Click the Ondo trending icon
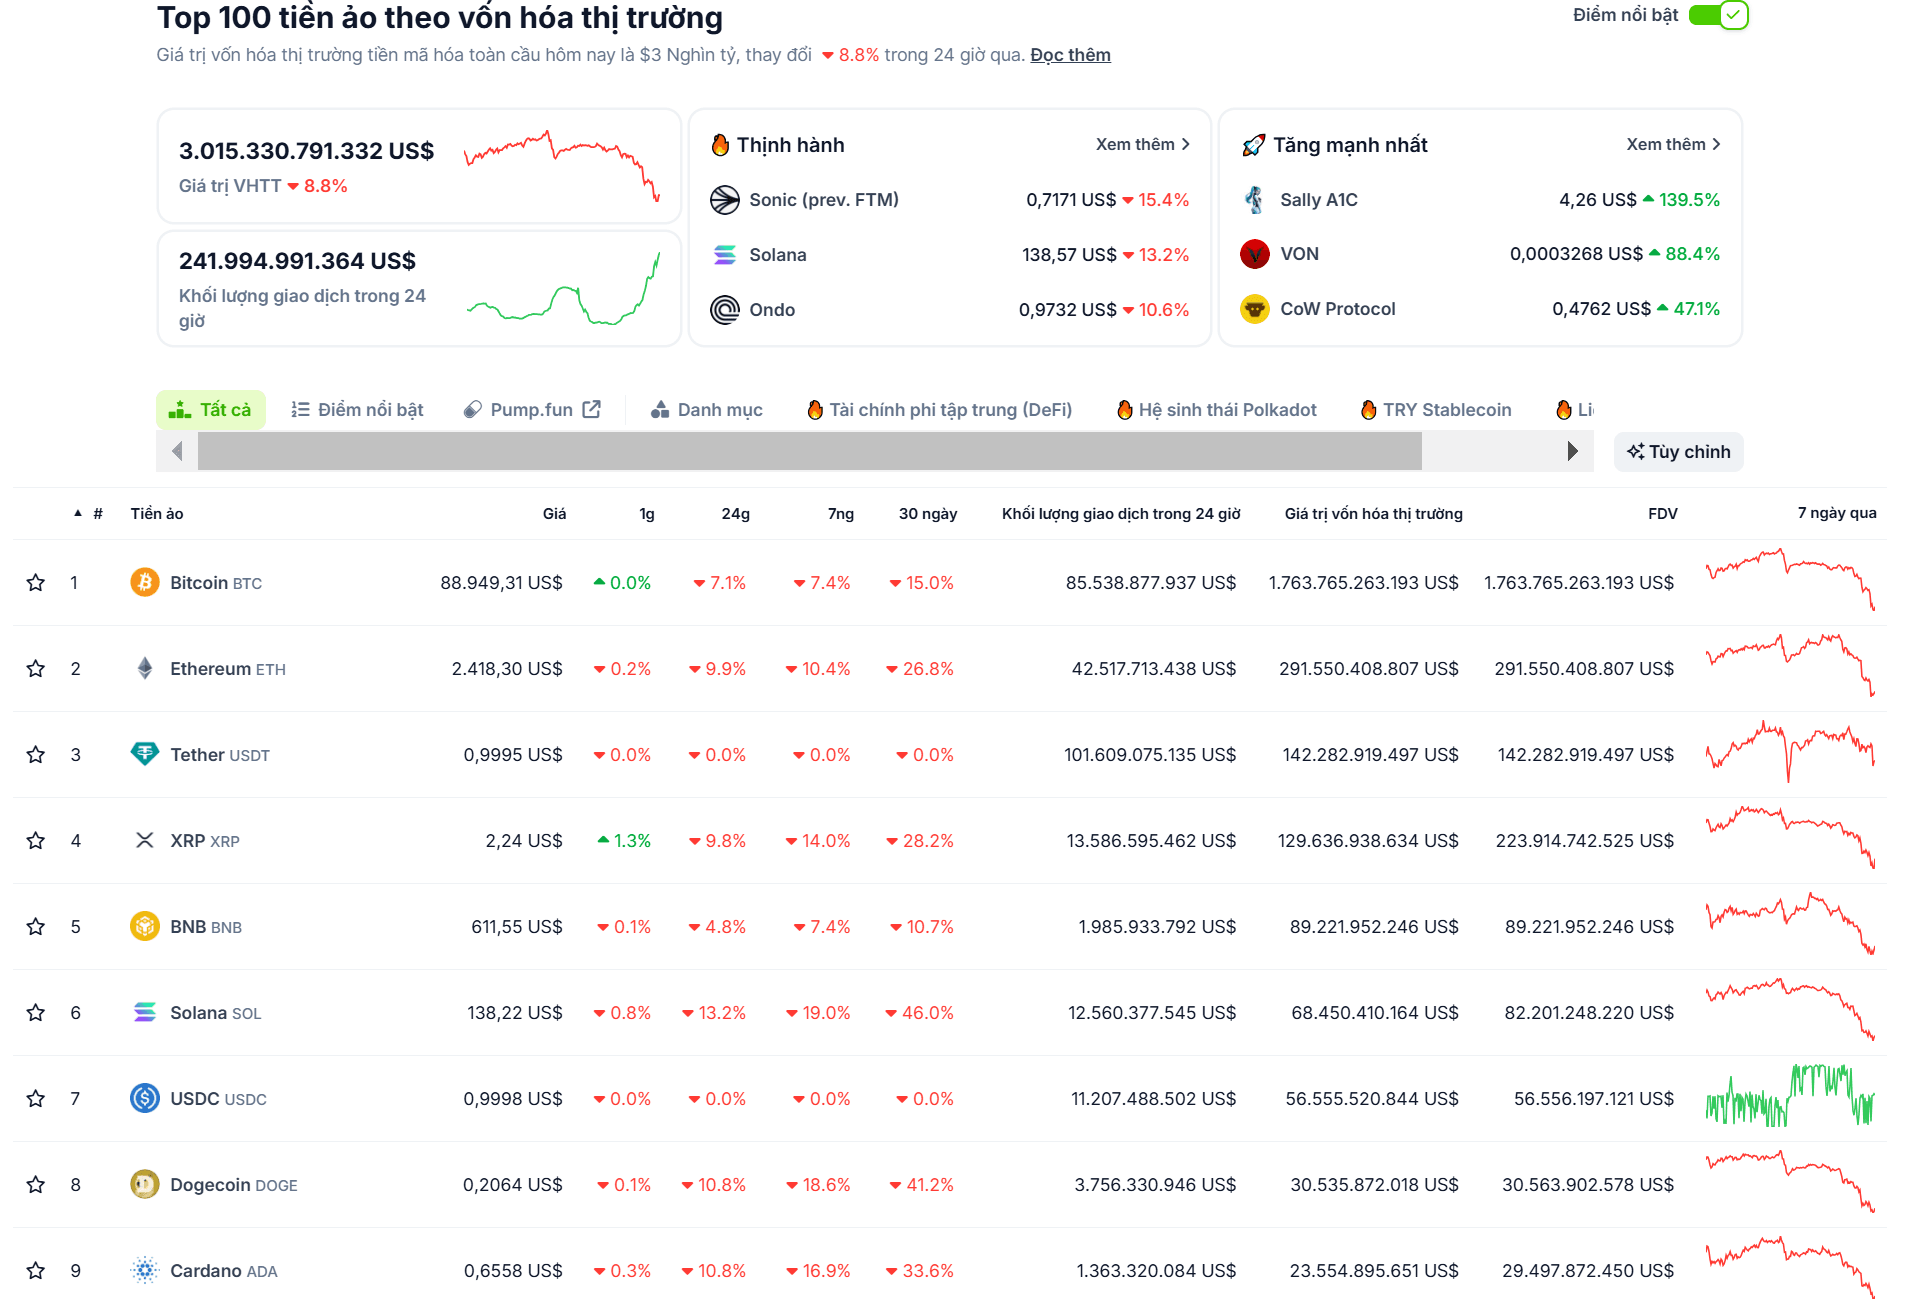This screenshot has width=1917, height=1305. pos(725,310)
